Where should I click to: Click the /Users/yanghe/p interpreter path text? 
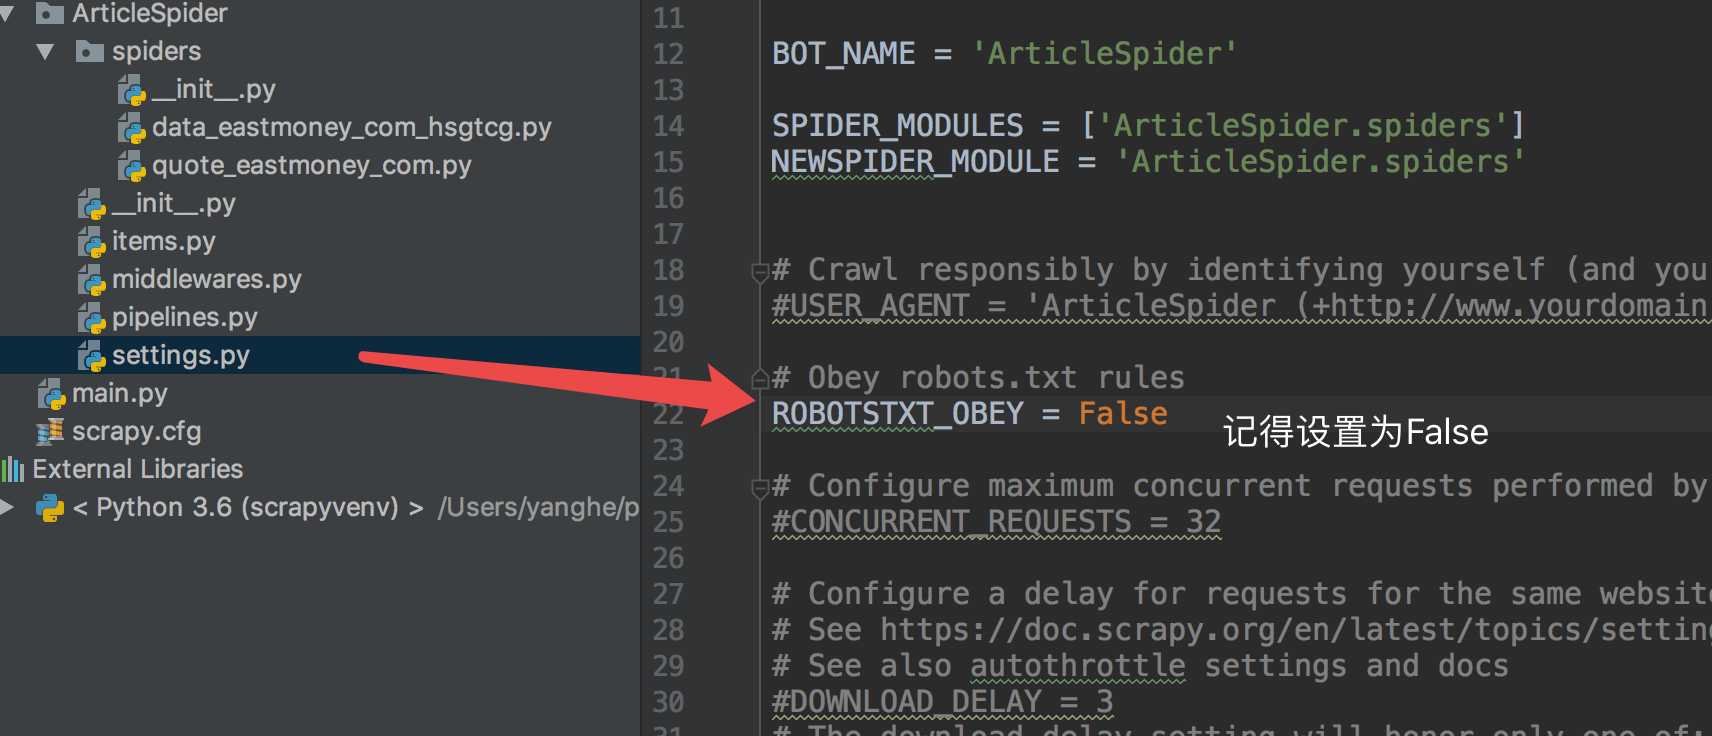[538, 508]
